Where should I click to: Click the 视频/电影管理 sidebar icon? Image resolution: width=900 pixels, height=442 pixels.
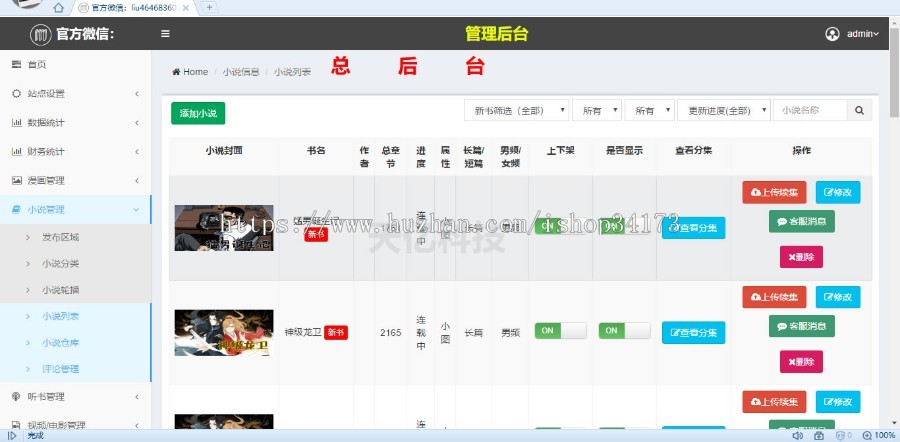(x=16, y=425)
